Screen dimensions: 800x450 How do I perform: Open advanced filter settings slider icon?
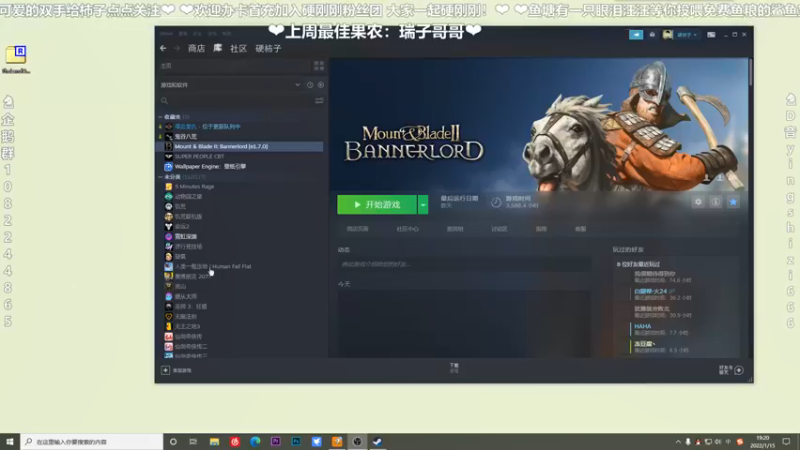319,101
